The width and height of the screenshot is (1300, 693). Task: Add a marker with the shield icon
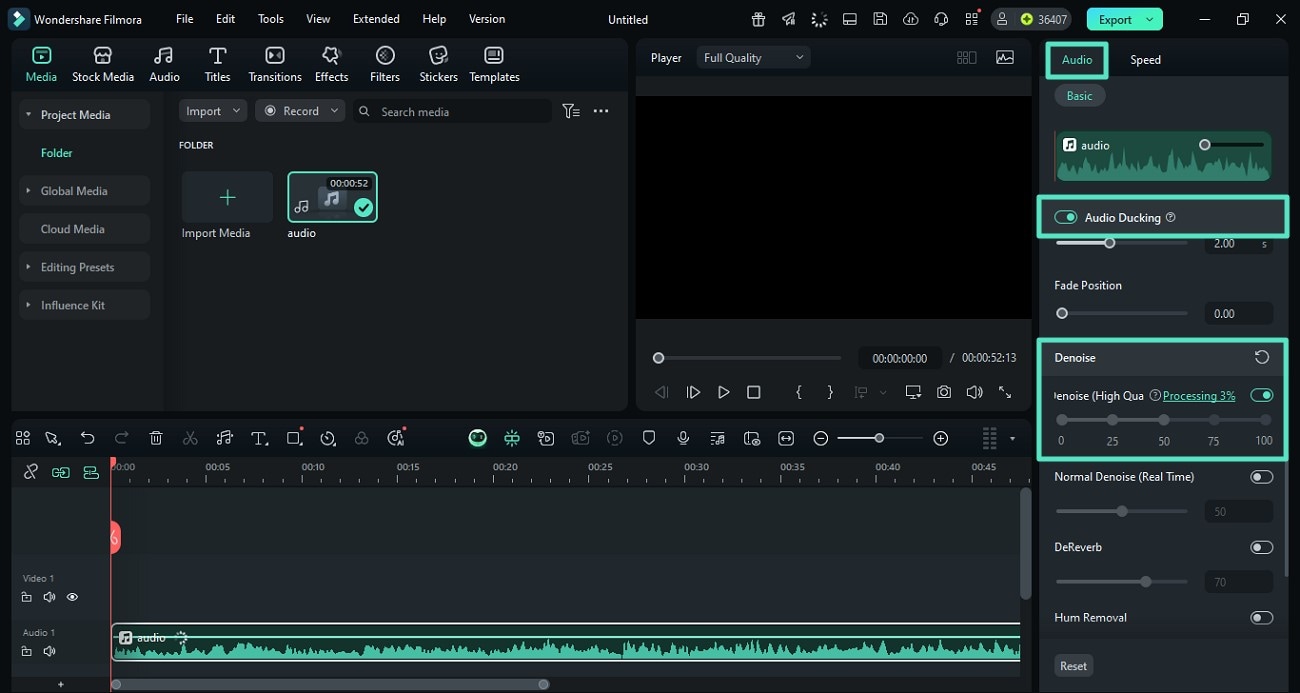649,438
